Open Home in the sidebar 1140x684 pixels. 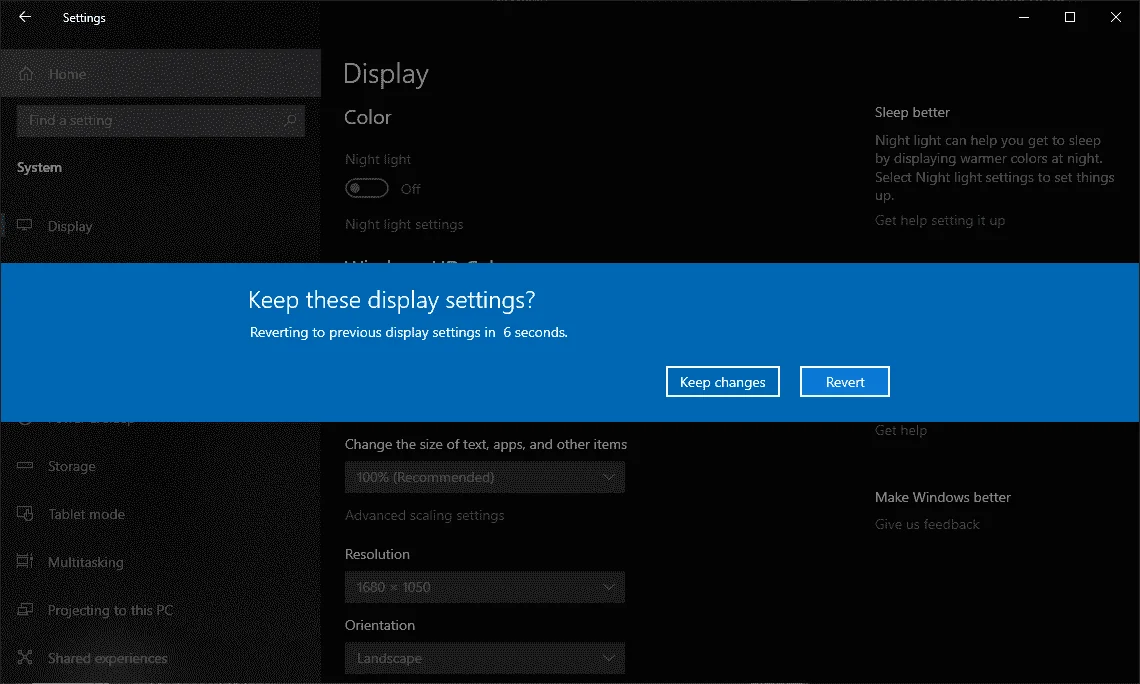pyautogui.click(x=161, y=73)
